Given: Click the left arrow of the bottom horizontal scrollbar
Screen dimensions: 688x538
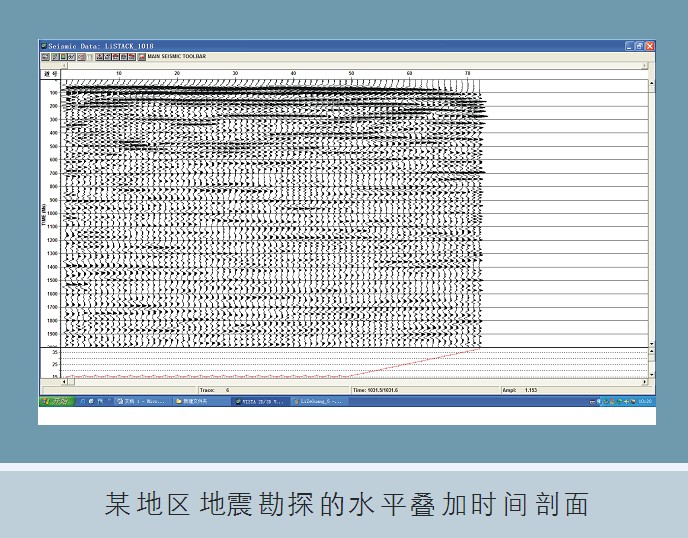Looking at the screenshot, I should point(66,381).
